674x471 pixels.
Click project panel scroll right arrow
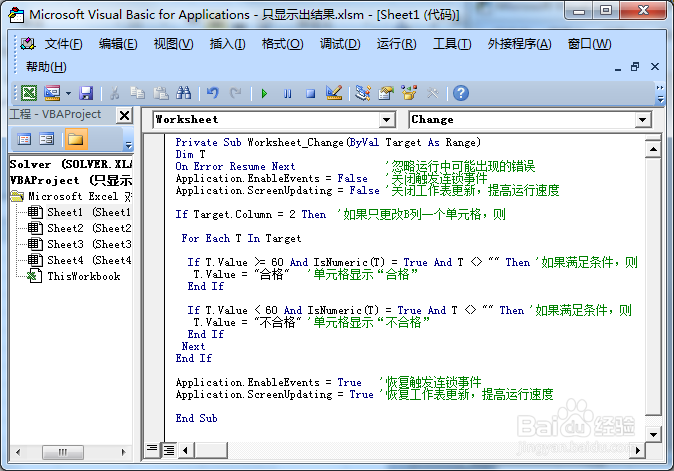[124, 452]
